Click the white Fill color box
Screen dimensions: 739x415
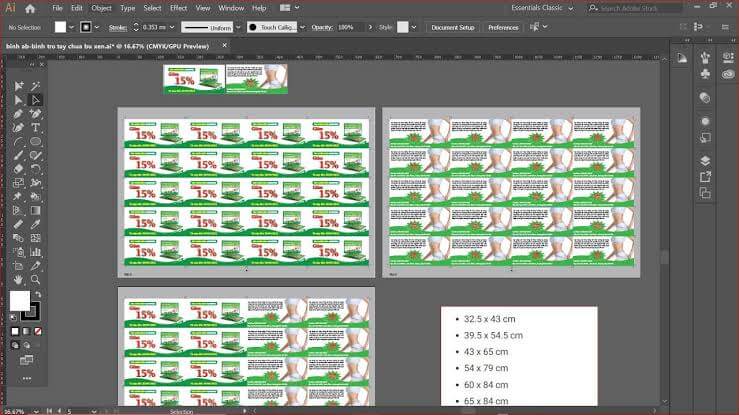20,301
